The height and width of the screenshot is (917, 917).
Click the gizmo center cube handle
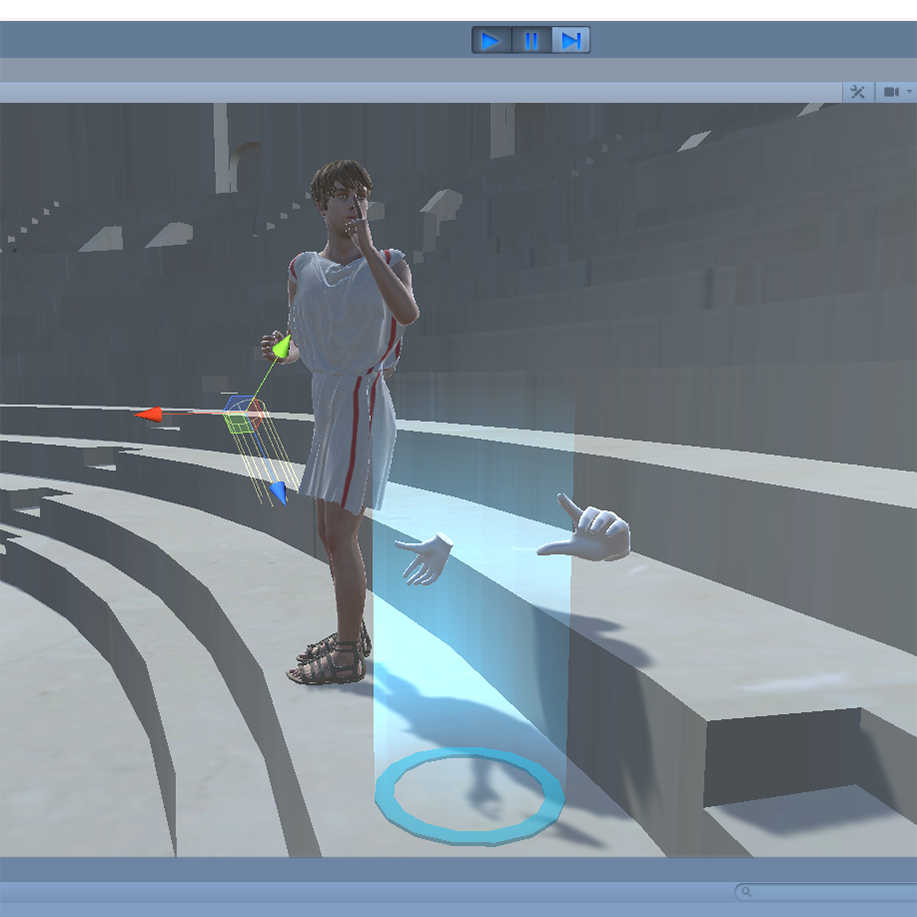[x=243, y=414]
